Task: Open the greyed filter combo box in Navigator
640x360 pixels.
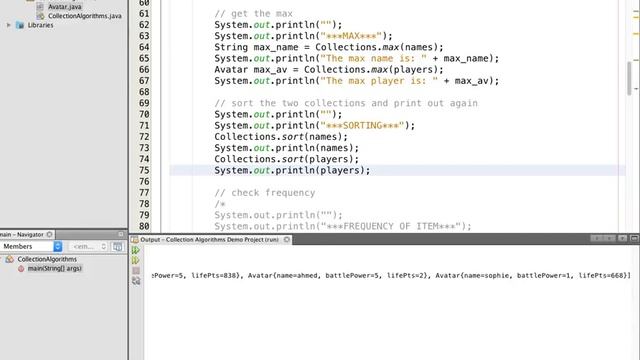Action: pyautogui.click(x=88, y=247)
